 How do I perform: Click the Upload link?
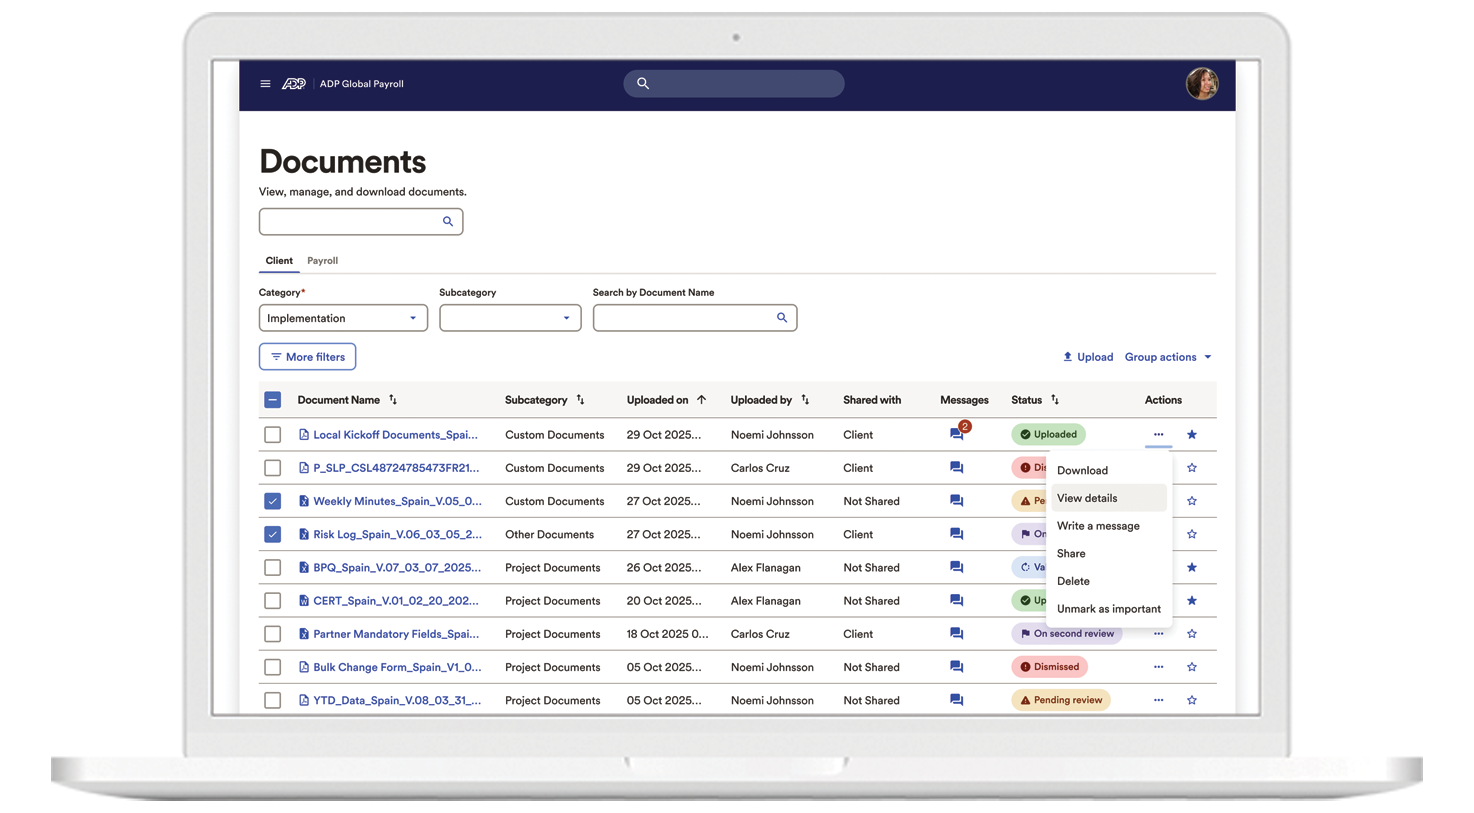(x=1087, y=357)
